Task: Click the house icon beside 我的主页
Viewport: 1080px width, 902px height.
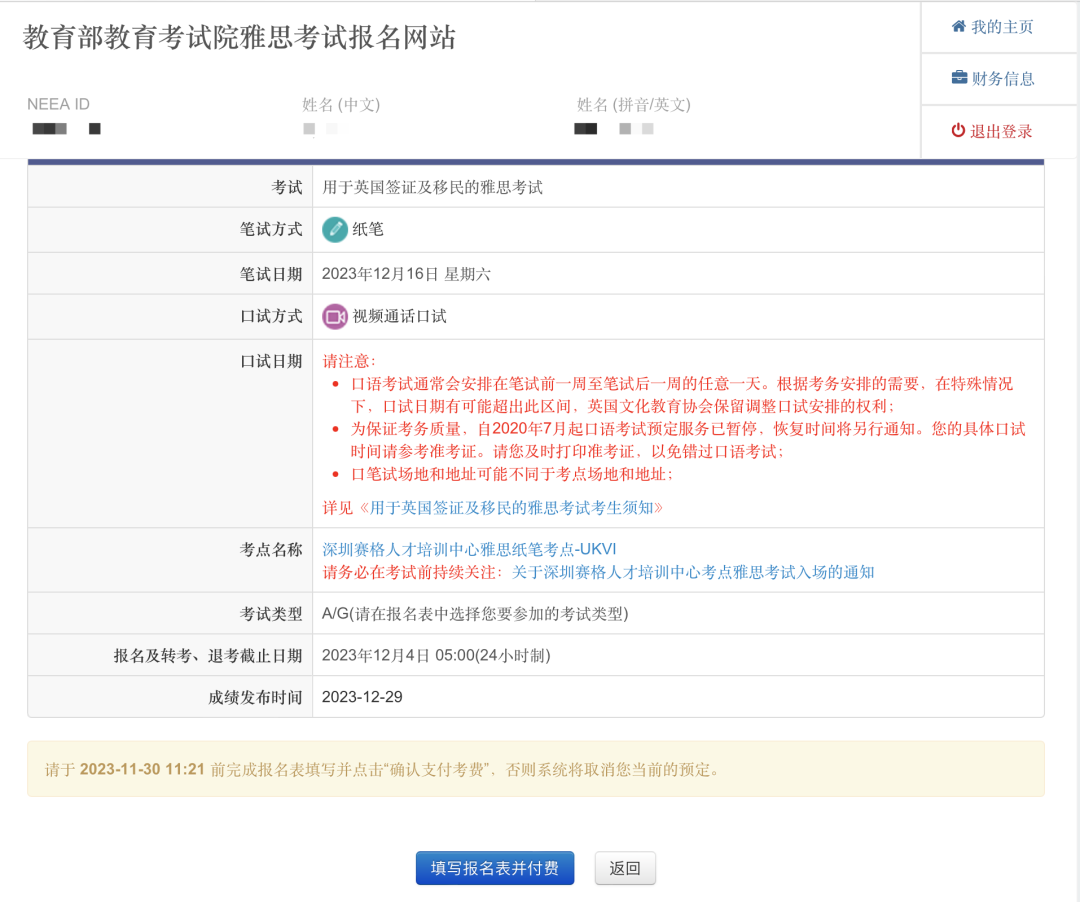Action: 959,27
